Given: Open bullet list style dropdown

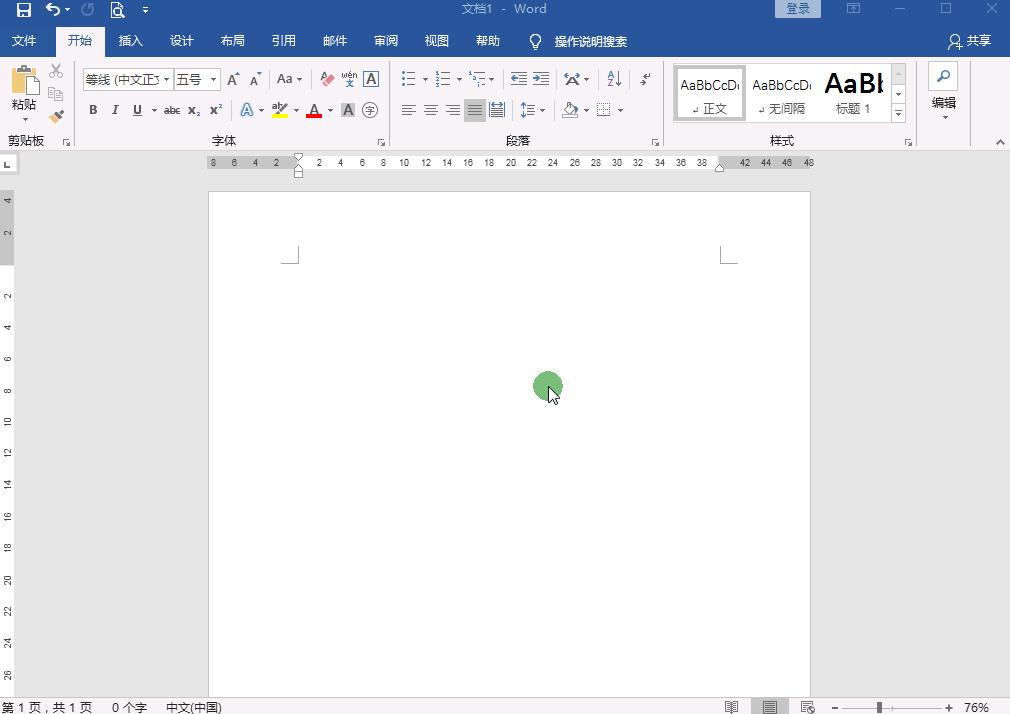Looking at the screenshot, I should click(x=425, y=79).
